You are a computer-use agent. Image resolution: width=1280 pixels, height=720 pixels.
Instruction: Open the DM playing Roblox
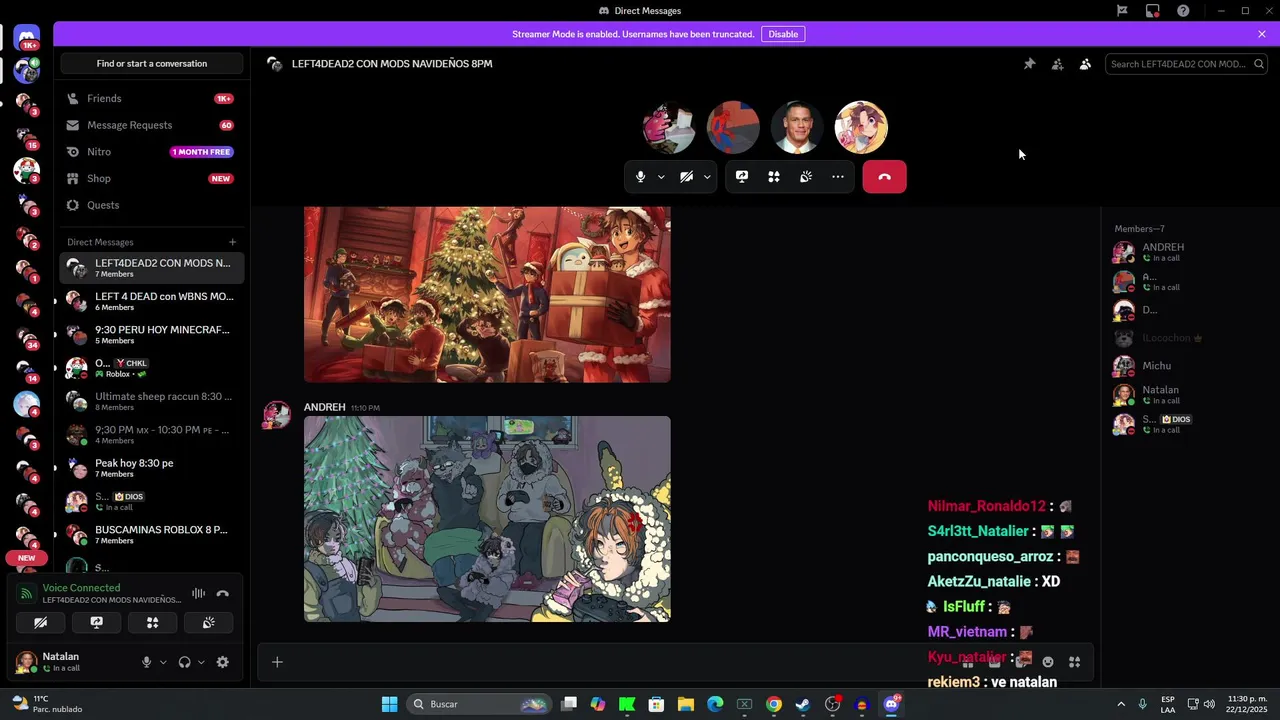[x=152, y=368]
